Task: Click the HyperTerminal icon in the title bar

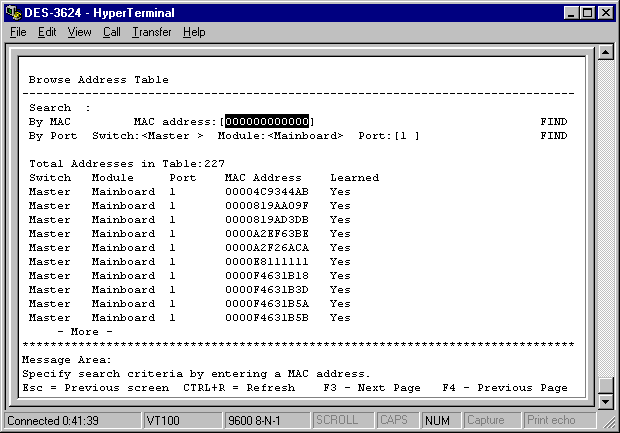Action: 13,12
